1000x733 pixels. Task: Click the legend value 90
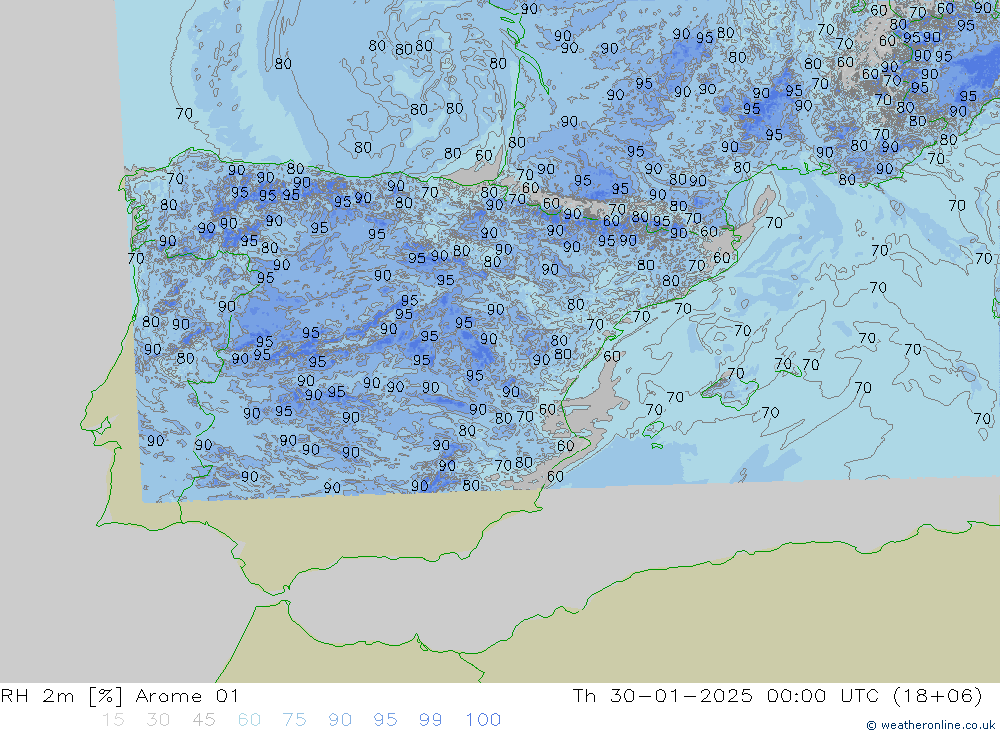(340, 720)
